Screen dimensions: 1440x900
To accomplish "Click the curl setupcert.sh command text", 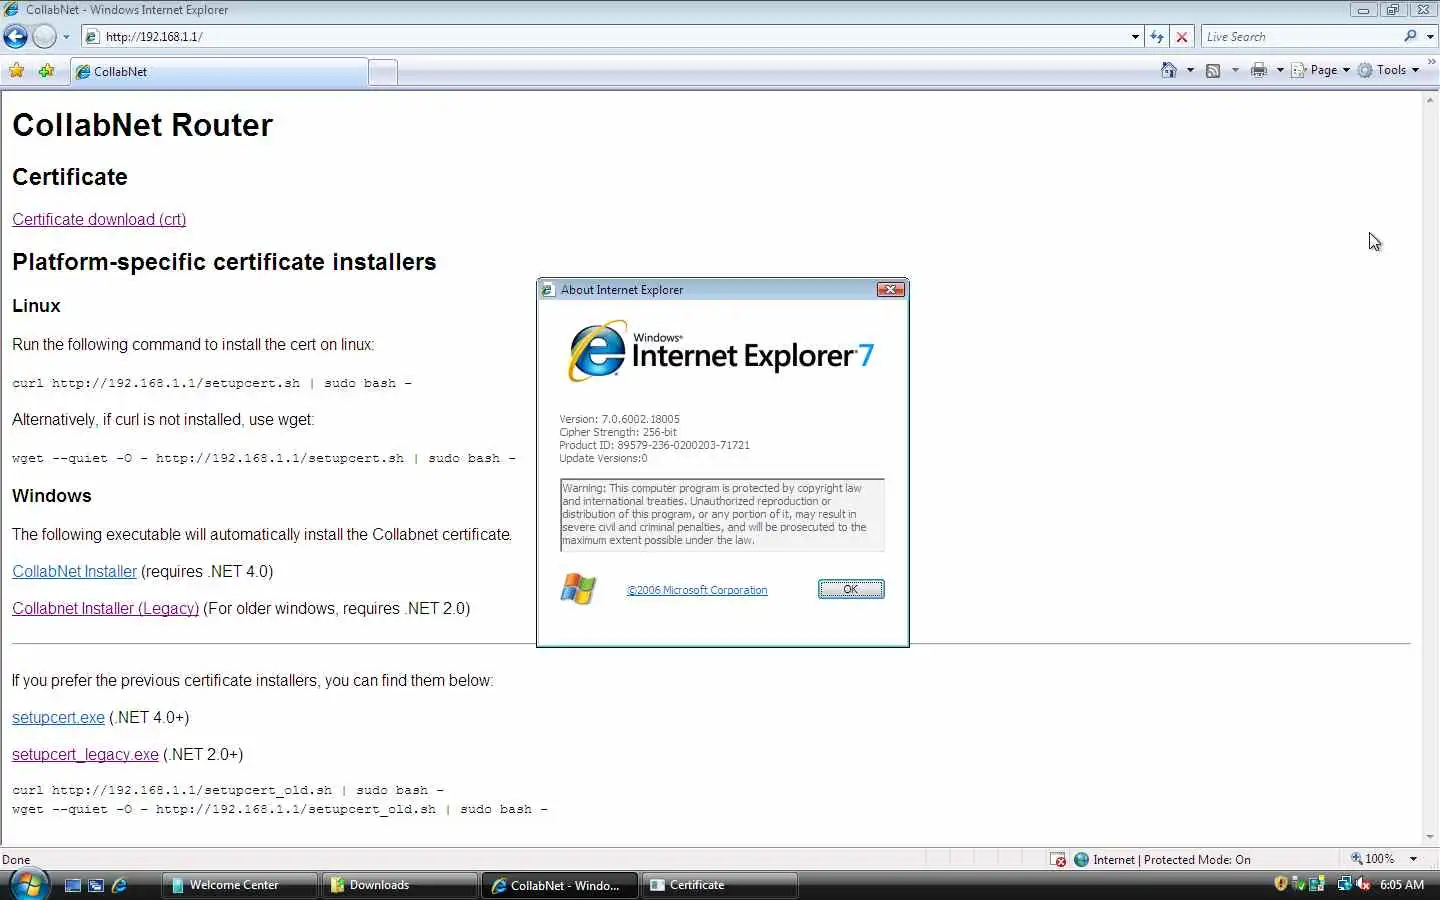I will pos(212,383).
